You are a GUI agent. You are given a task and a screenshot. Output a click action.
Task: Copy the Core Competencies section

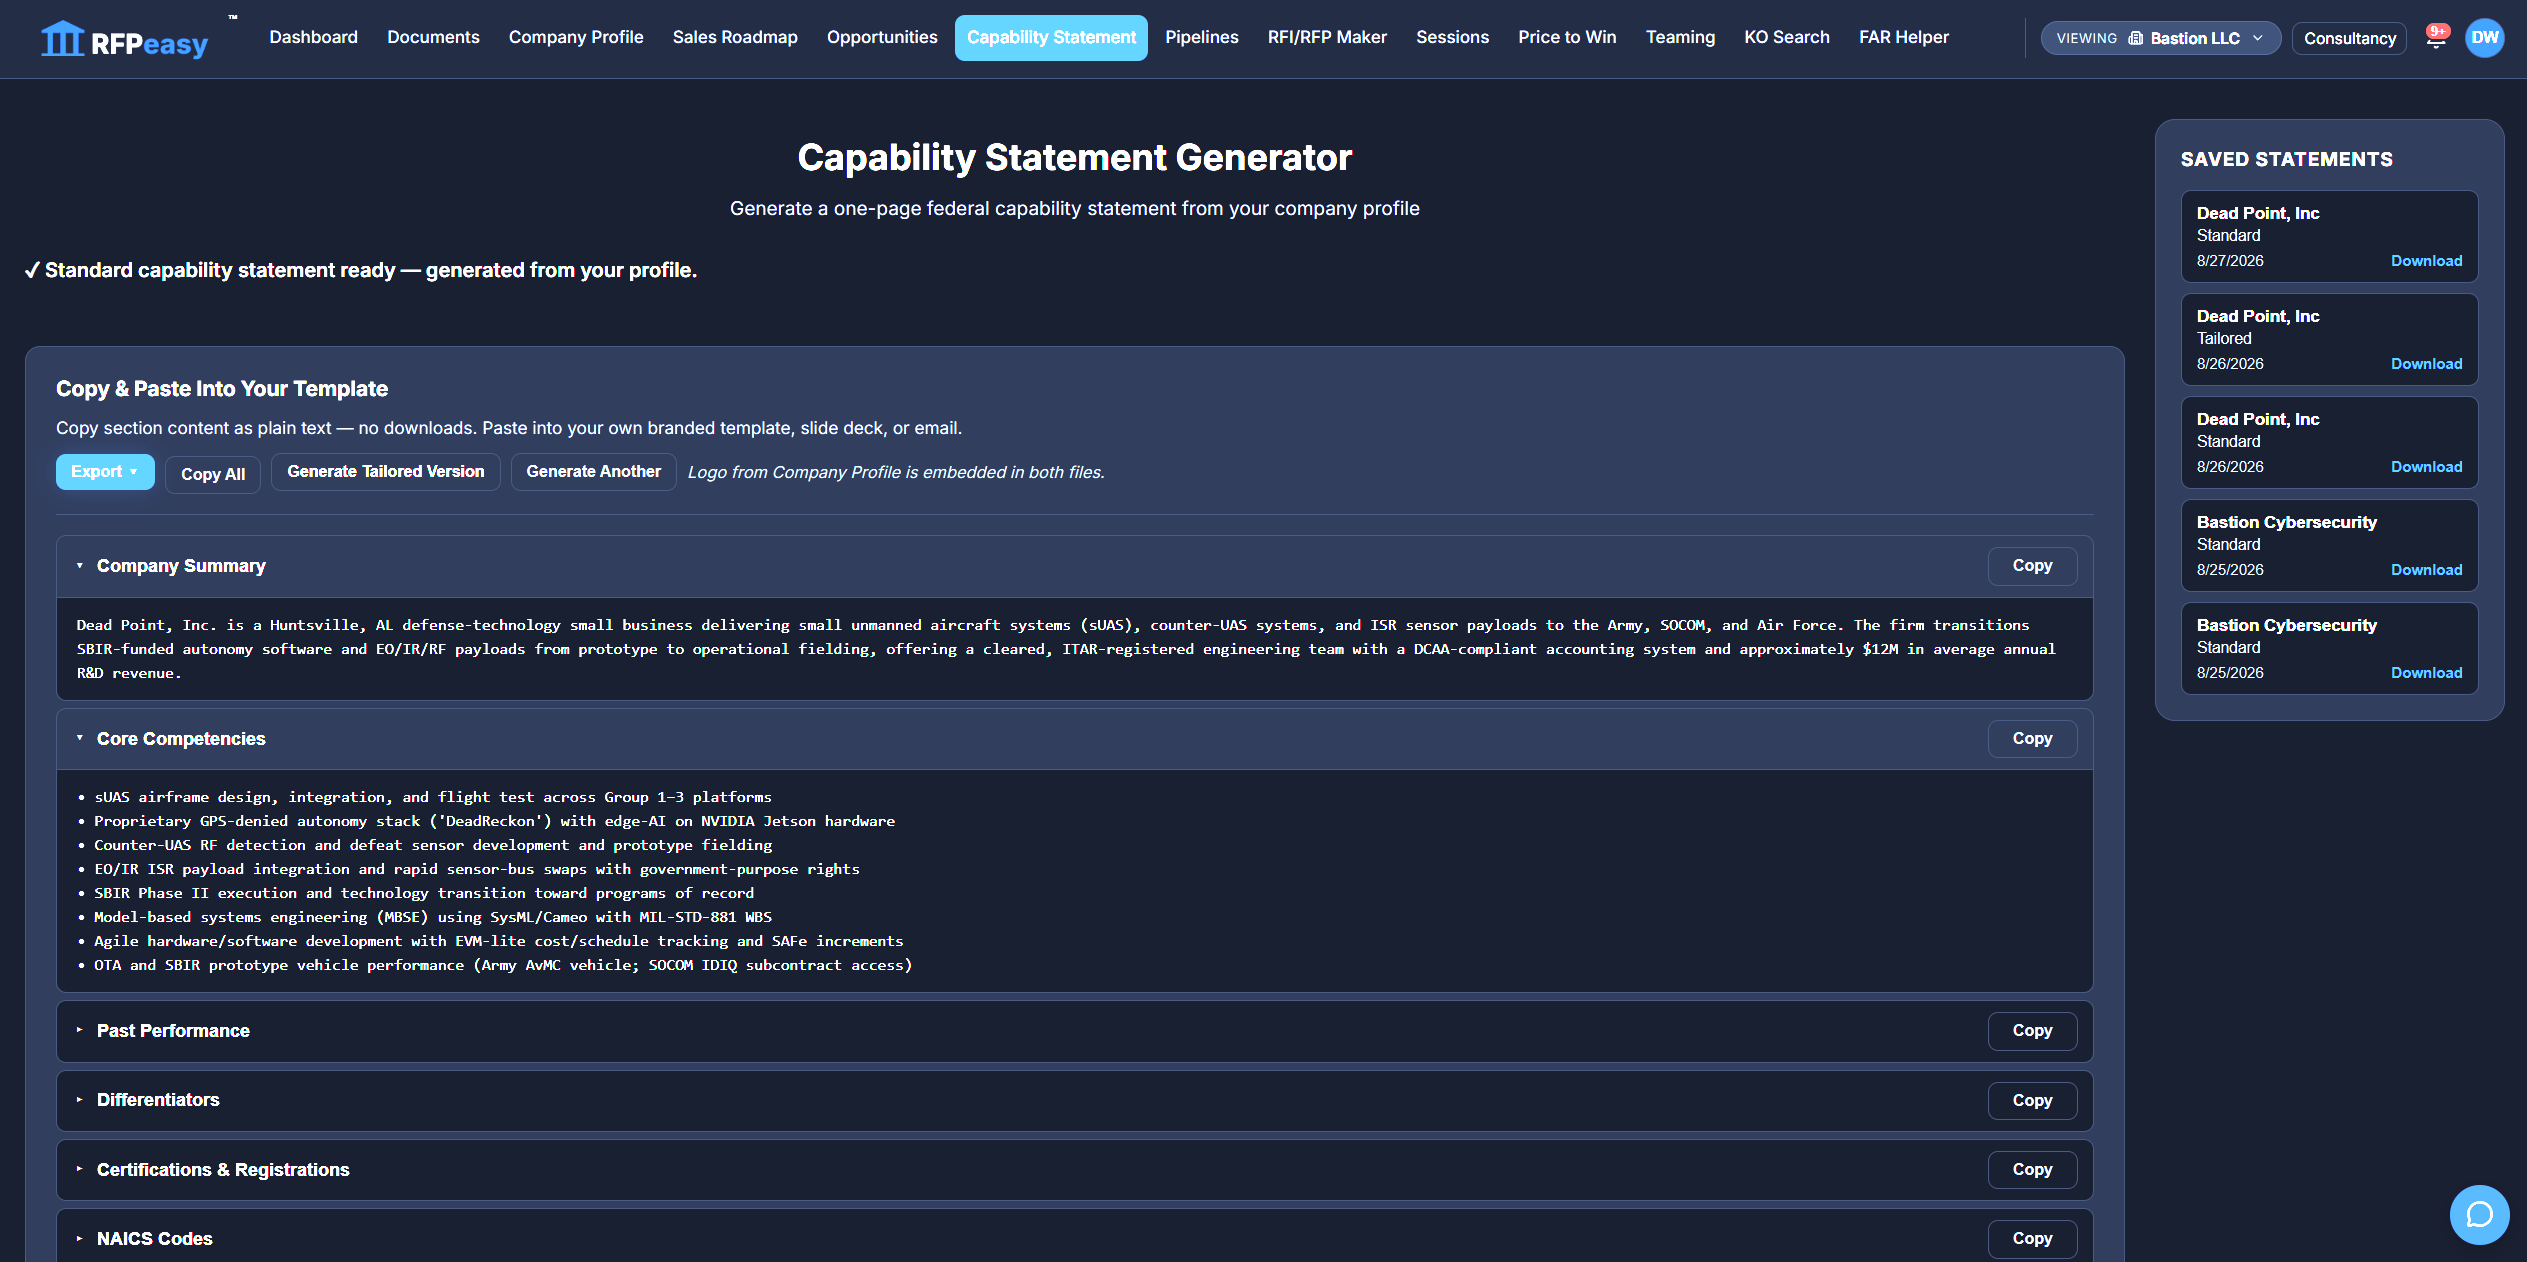point(2032,739)
